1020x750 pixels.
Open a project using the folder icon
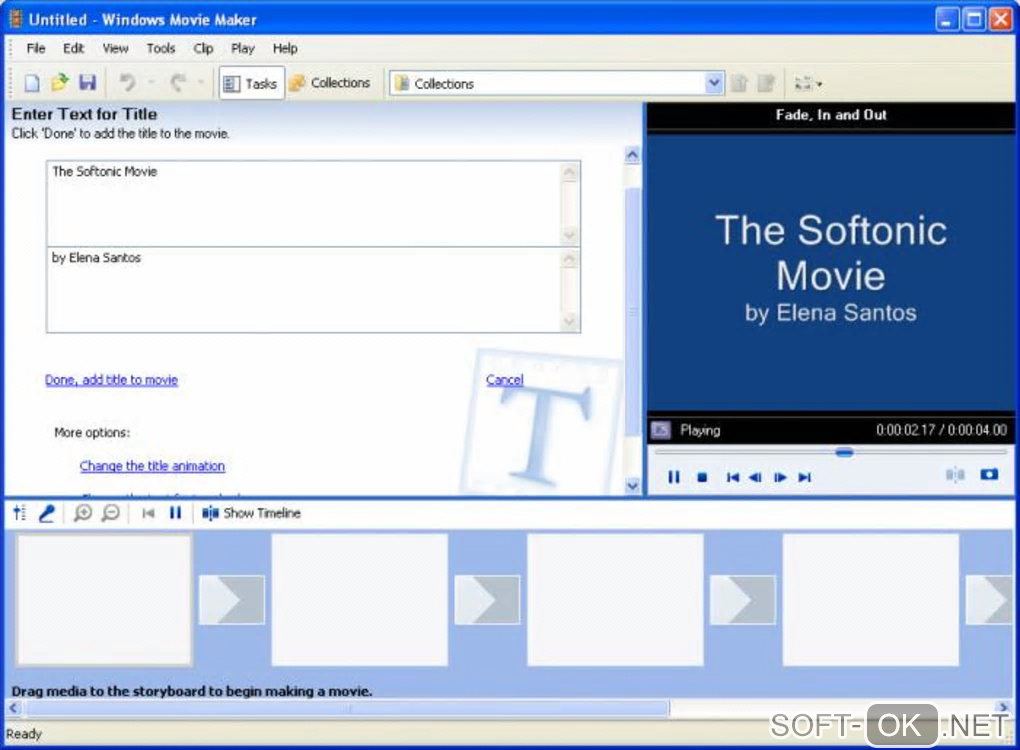[x=59, y=83]
